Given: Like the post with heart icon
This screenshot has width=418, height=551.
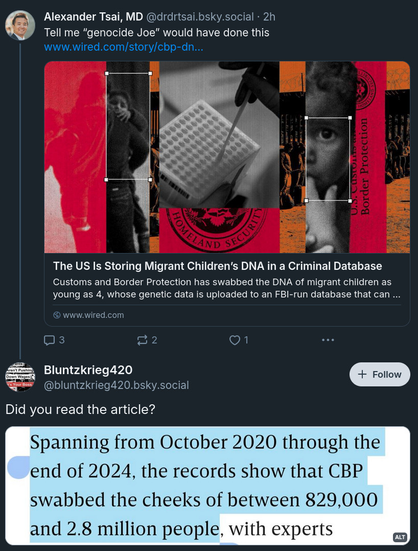Looking at the screenshot, I should [x=234, y=340].
